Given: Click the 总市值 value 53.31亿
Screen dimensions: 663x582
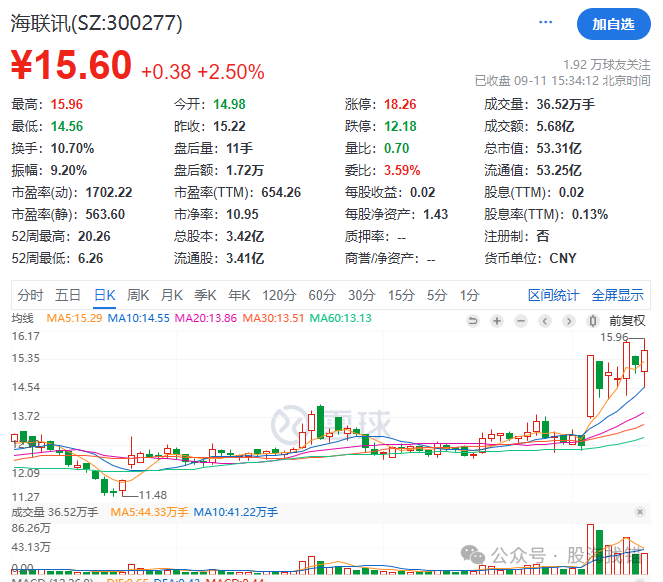Looking at the screenshot, I should (559, 148).
